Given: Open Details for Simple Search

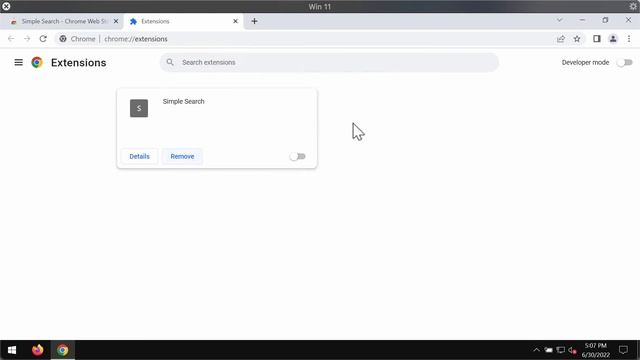Looking at the screenshot, I should (x=139, y=156).
